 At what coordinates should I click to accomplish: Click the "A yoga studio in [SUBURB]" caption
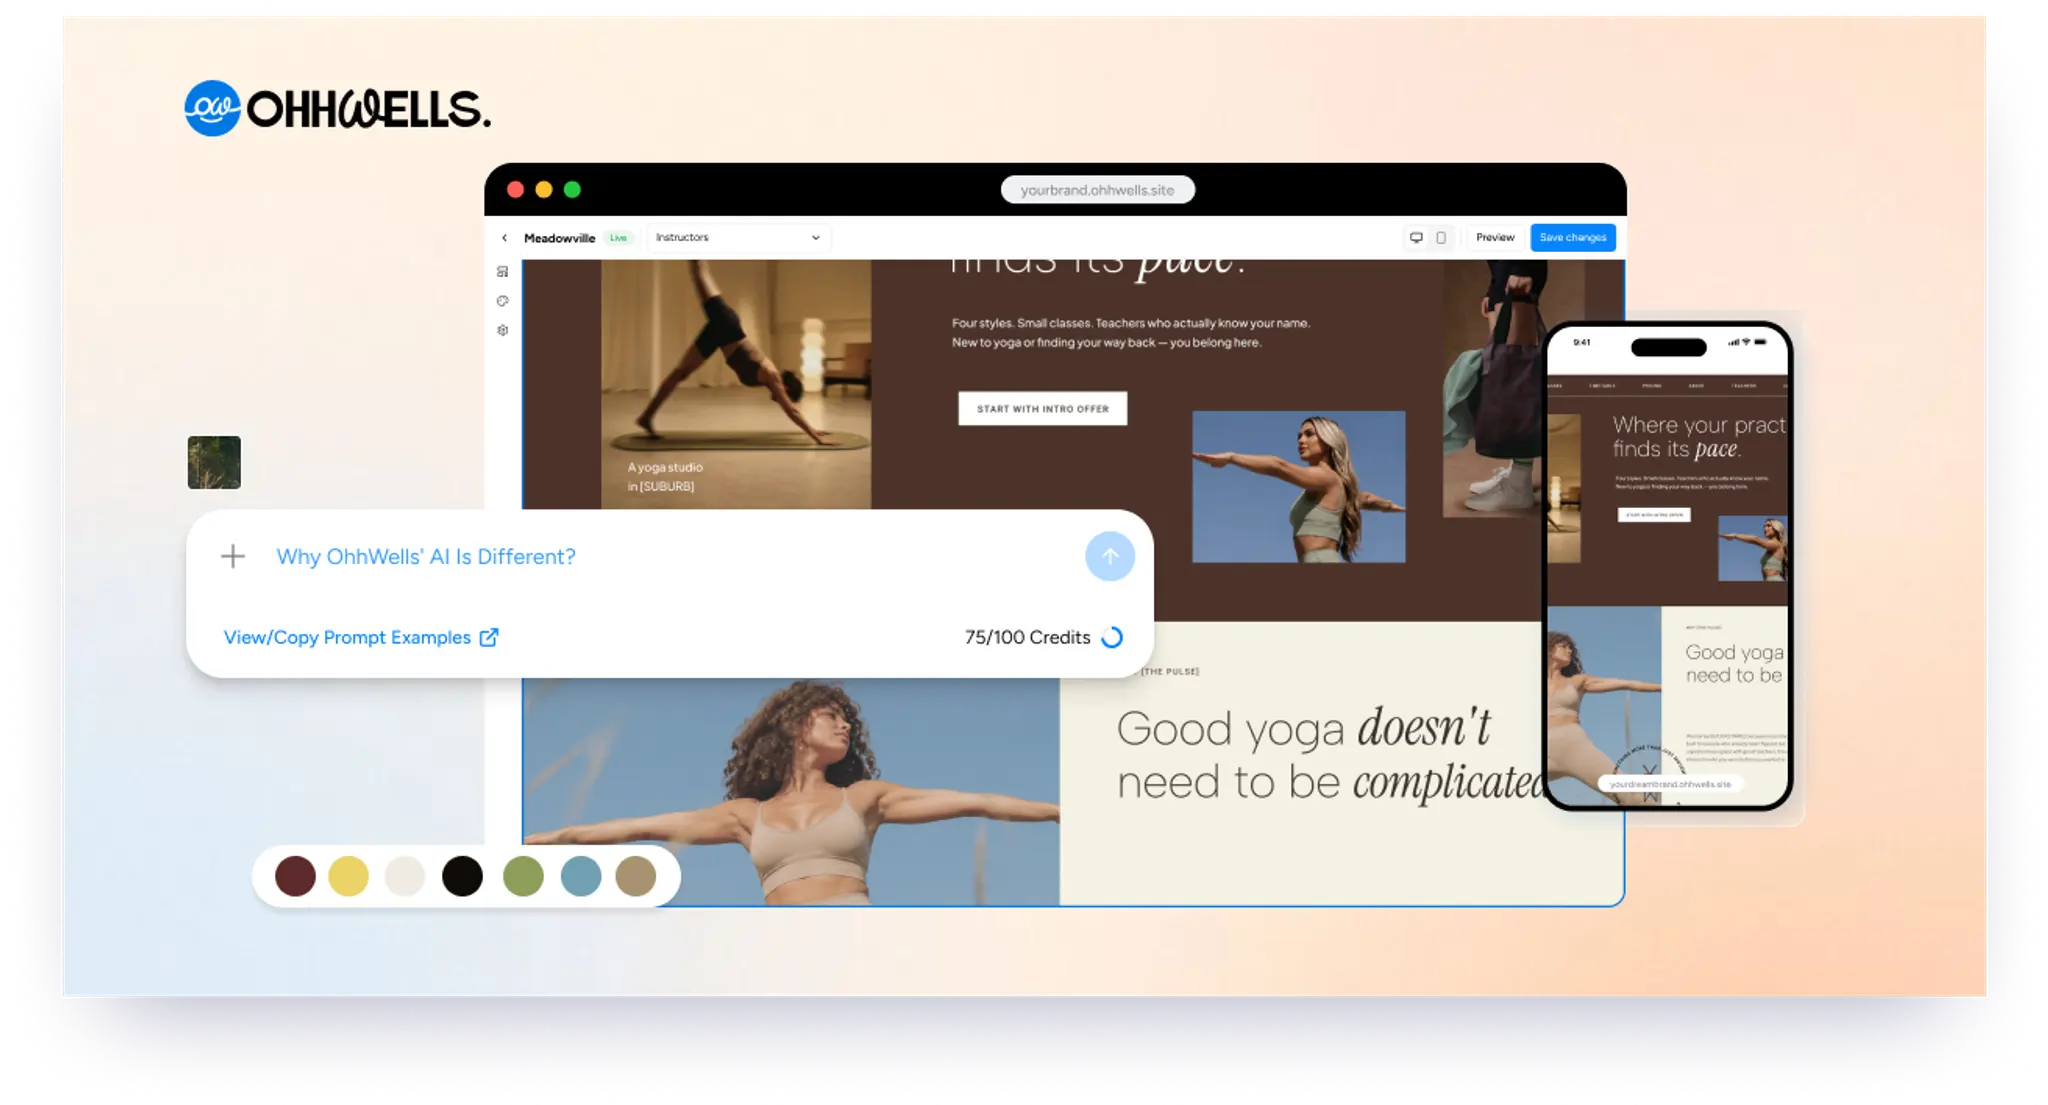(665, 477)
